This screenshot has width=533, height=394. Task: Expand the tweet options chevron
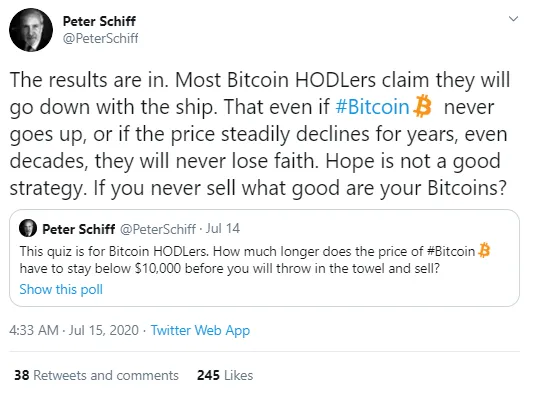513,19
